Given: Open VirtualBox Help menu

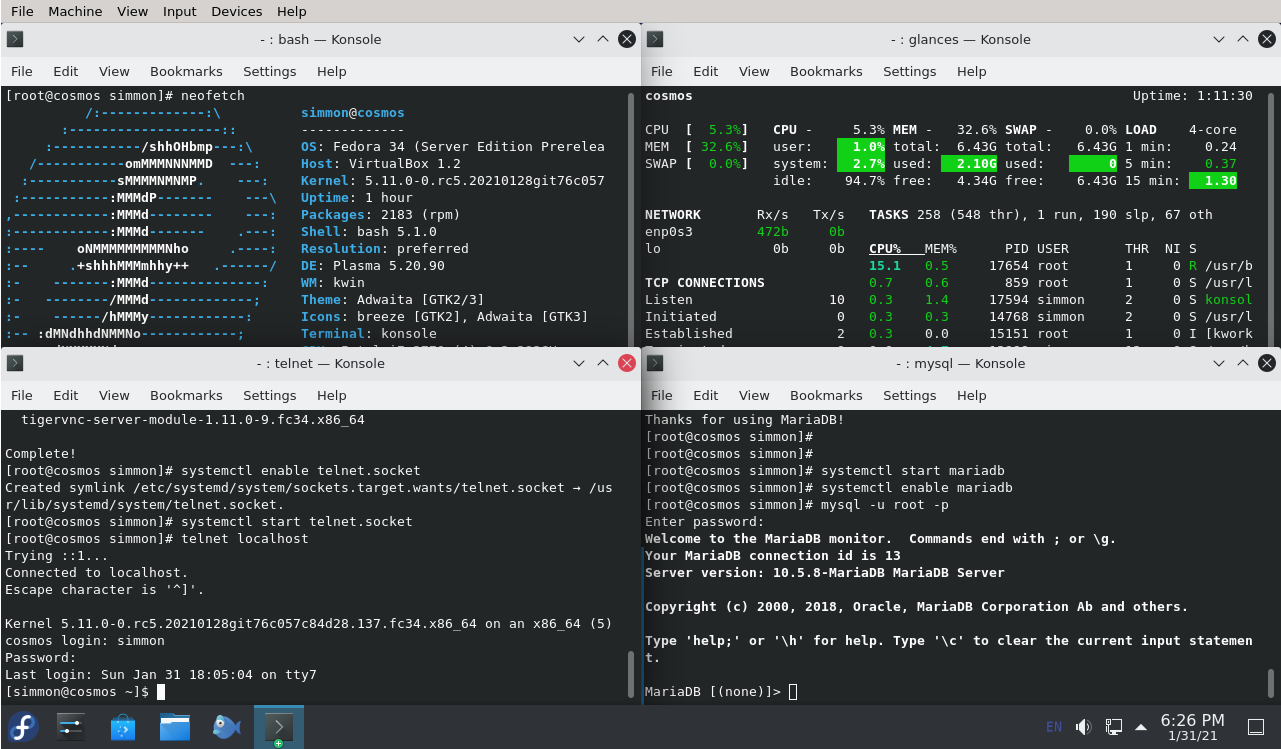Looking at the screenshot, I should pos(291,11).
